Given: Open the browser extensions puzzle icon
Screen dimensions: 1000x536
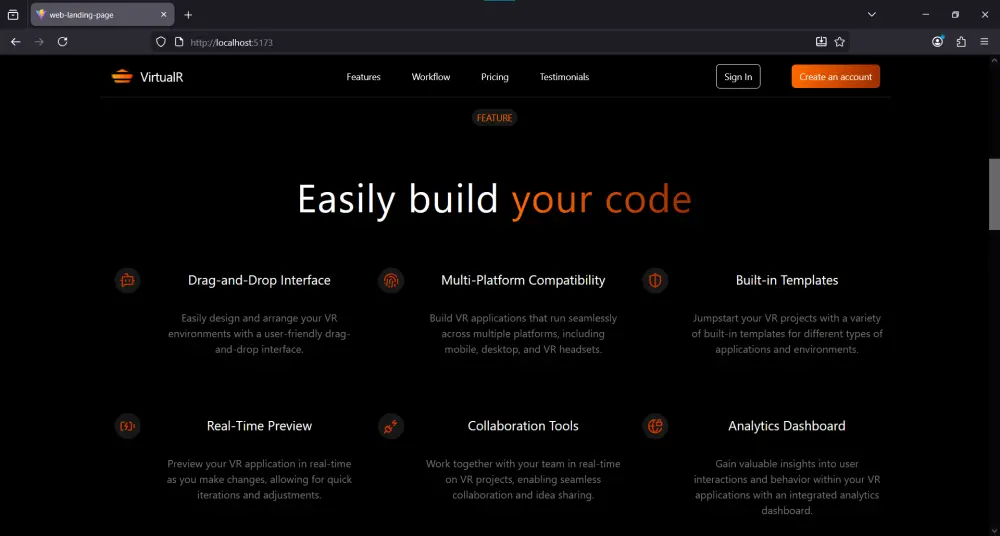Looking at the screenshot, I should click(x=961, y=41).
